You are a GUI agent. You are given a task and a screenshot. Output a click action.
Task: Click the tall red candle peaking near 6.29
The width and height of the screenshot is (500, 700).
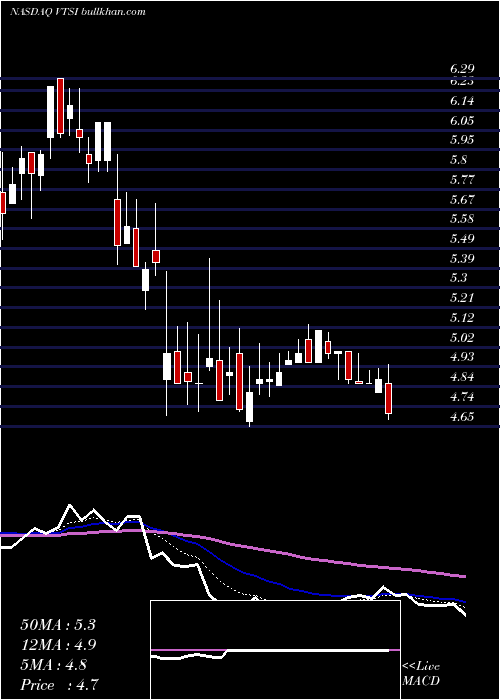coord(60,106)
